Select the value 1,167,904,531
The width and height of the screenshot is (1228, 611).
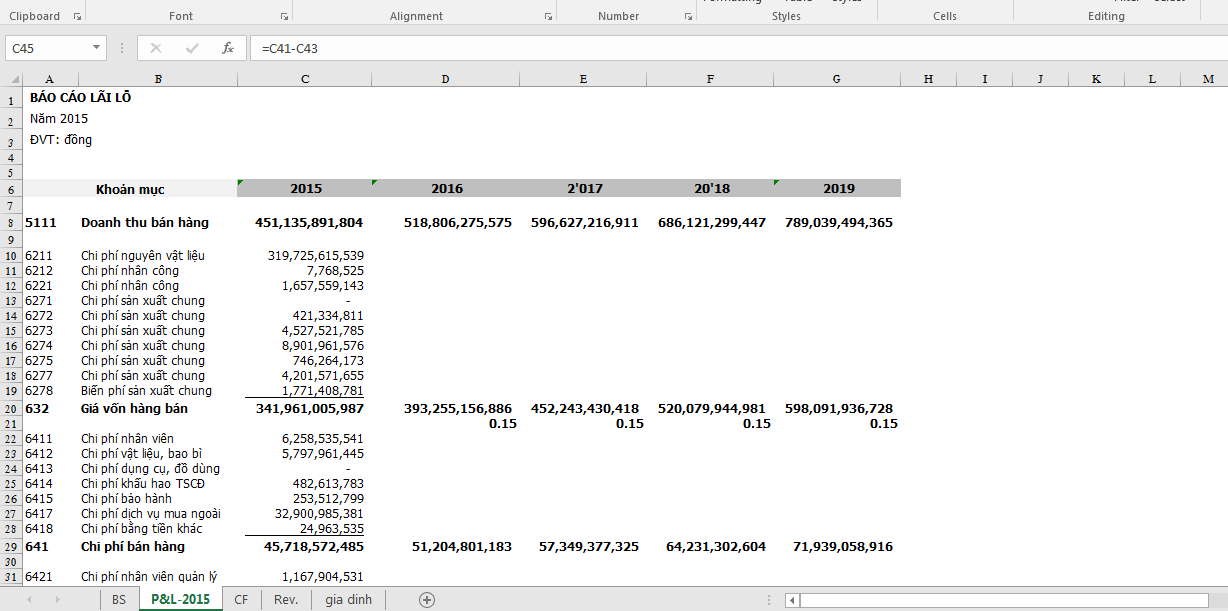(x=323, y=577)
